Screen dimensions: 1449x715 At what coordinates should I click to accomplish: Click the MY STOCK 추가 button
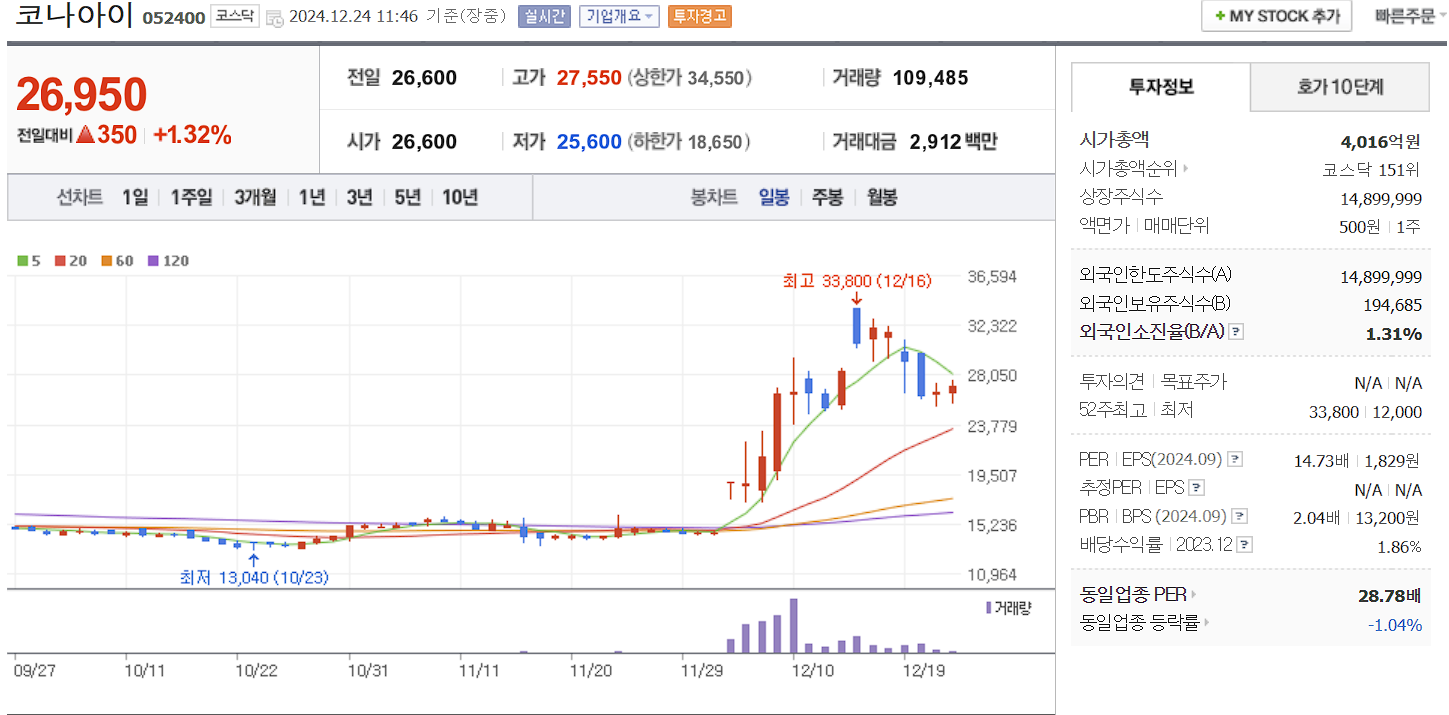pyautogui.click(x=1276, y=16)
